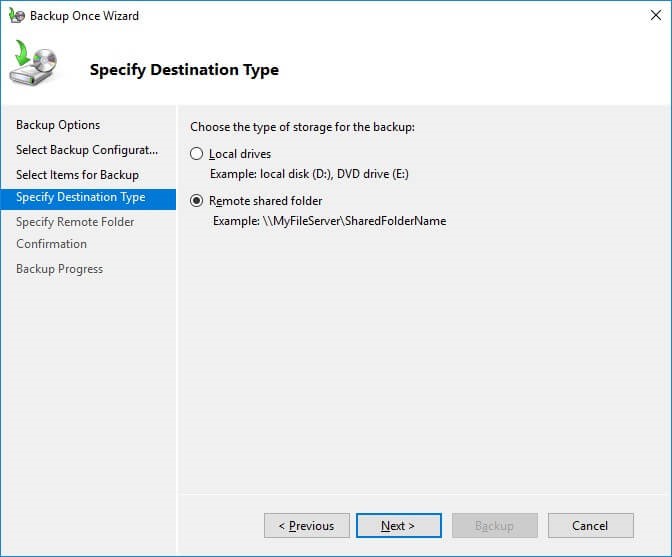The image size is (672, 557).
Task: Jump to Select Items for Backup step
Action: point(77,175)
